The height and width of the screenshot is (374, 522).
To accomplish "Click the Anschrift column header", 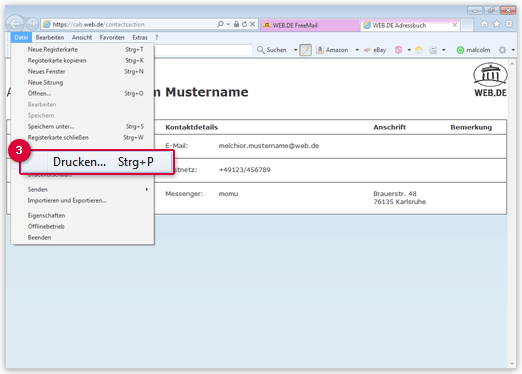I will (x=389, y=127).
